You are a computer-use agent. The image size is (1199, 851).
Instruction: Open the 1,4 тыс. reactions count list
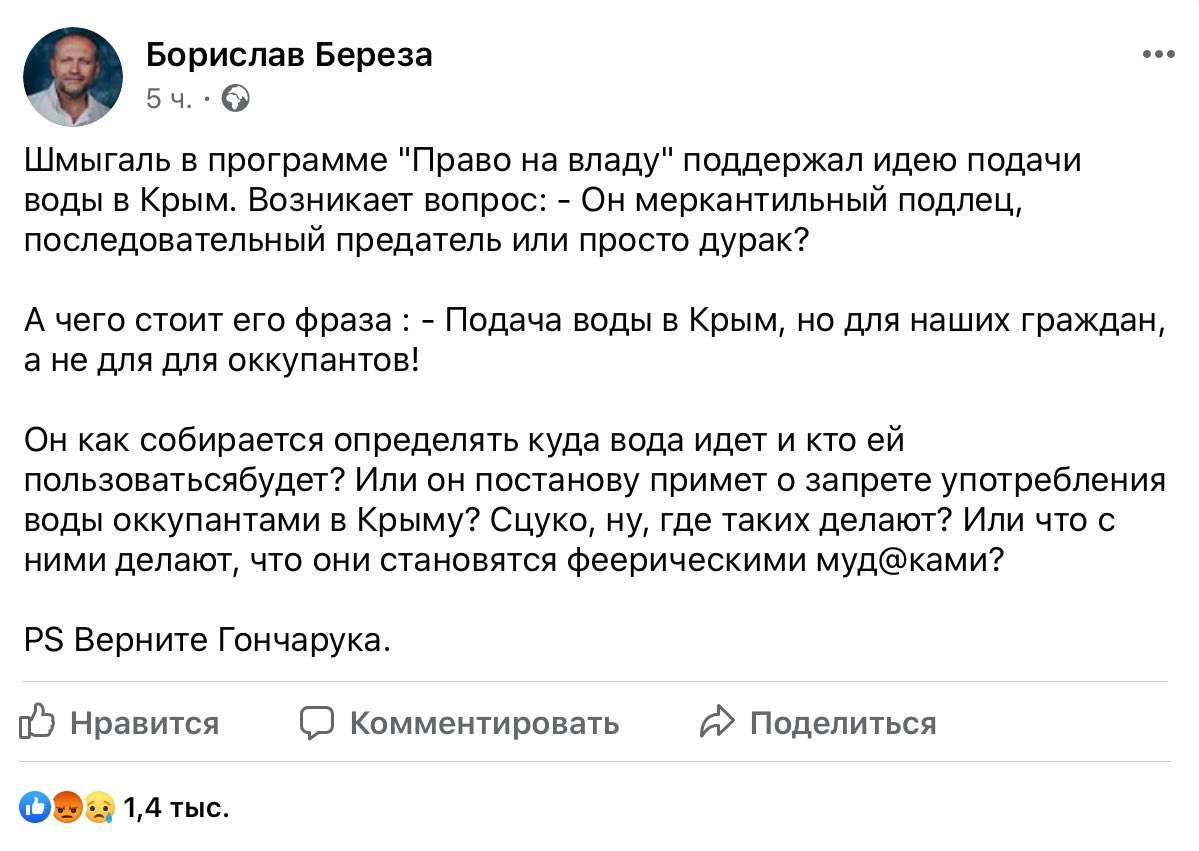176,807
